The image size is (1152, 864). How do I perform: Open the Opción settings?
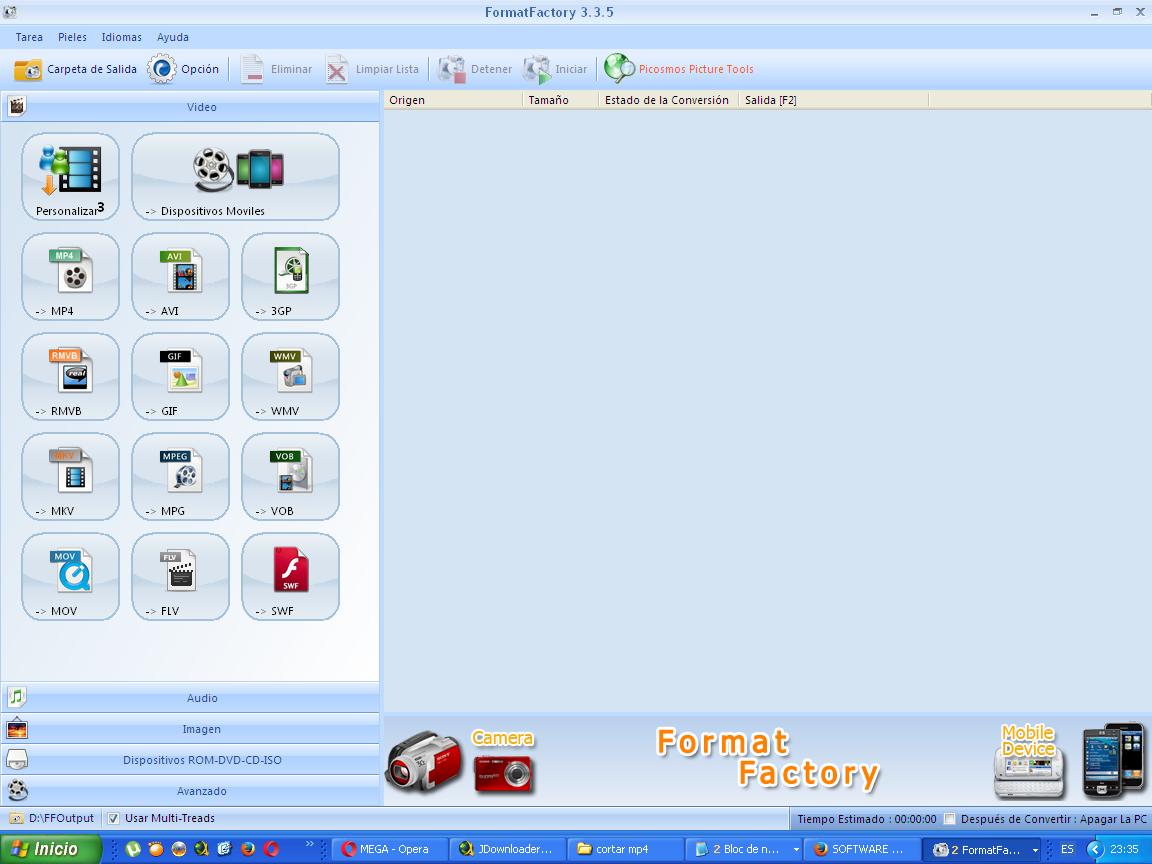point(184,69)
